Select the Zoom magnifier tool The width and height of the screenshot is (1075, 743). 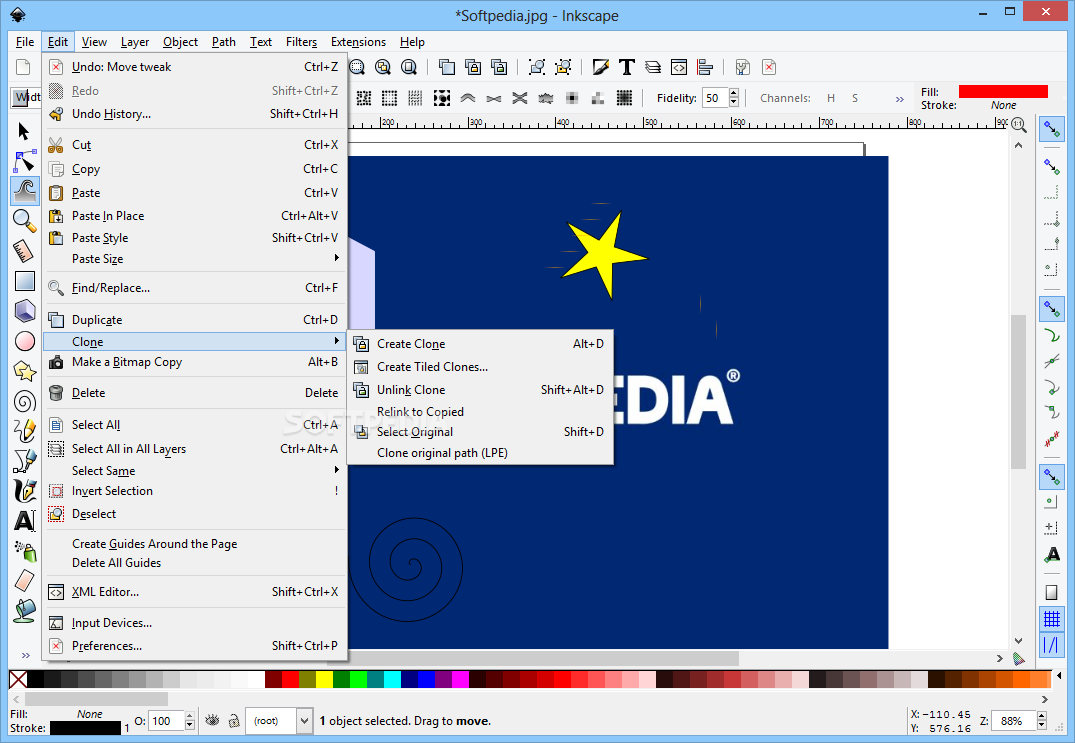24,221
